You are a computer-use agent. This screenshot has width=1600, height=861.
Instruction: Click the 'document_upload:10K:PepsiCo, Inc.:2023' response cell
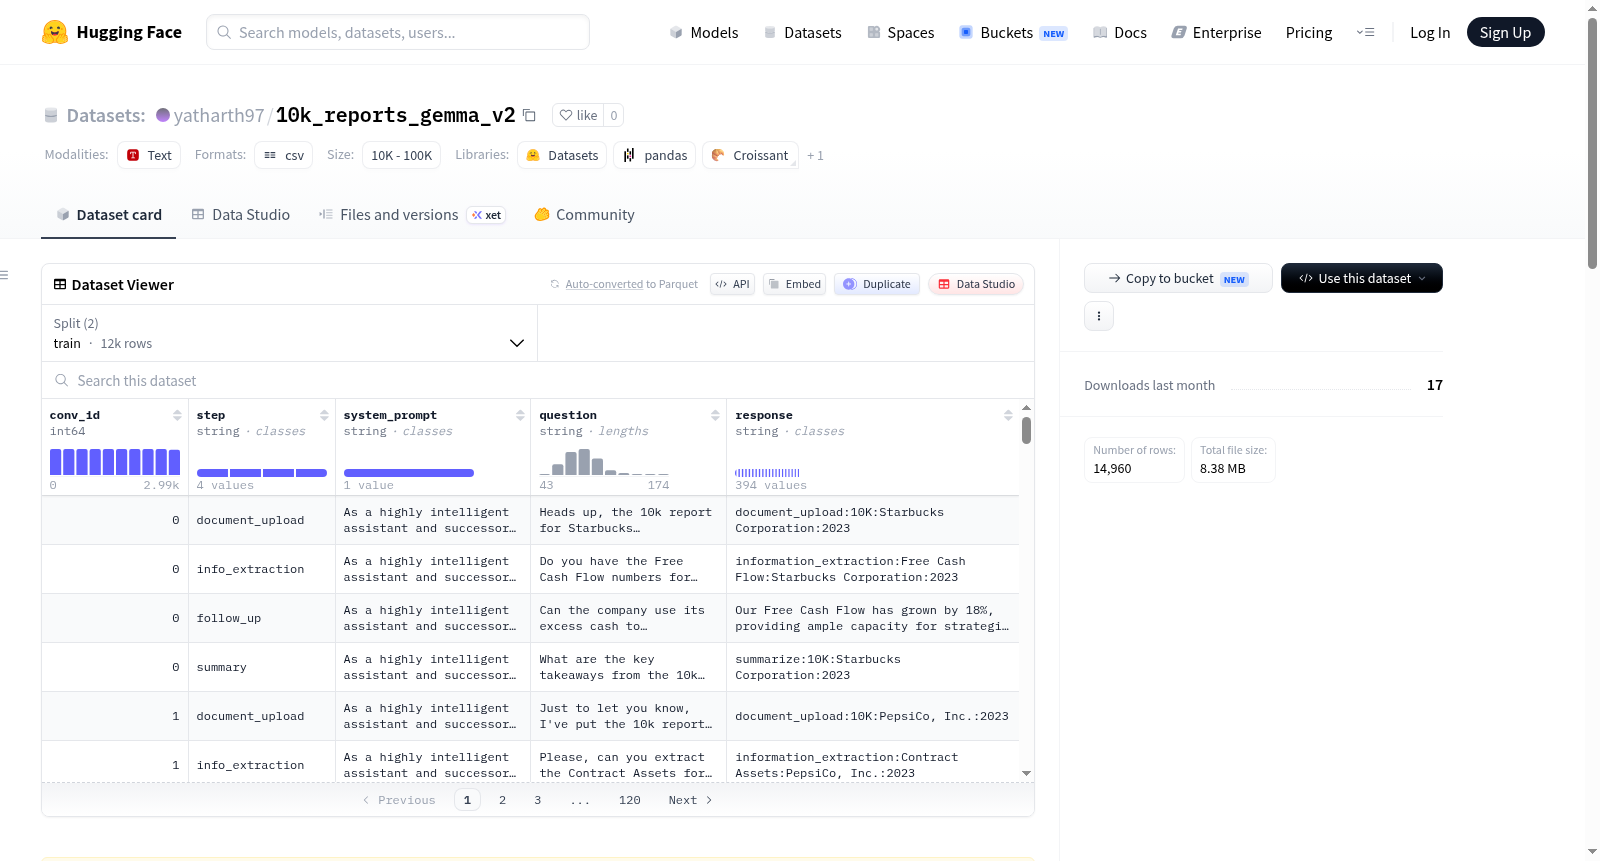(x=872, y=716)
